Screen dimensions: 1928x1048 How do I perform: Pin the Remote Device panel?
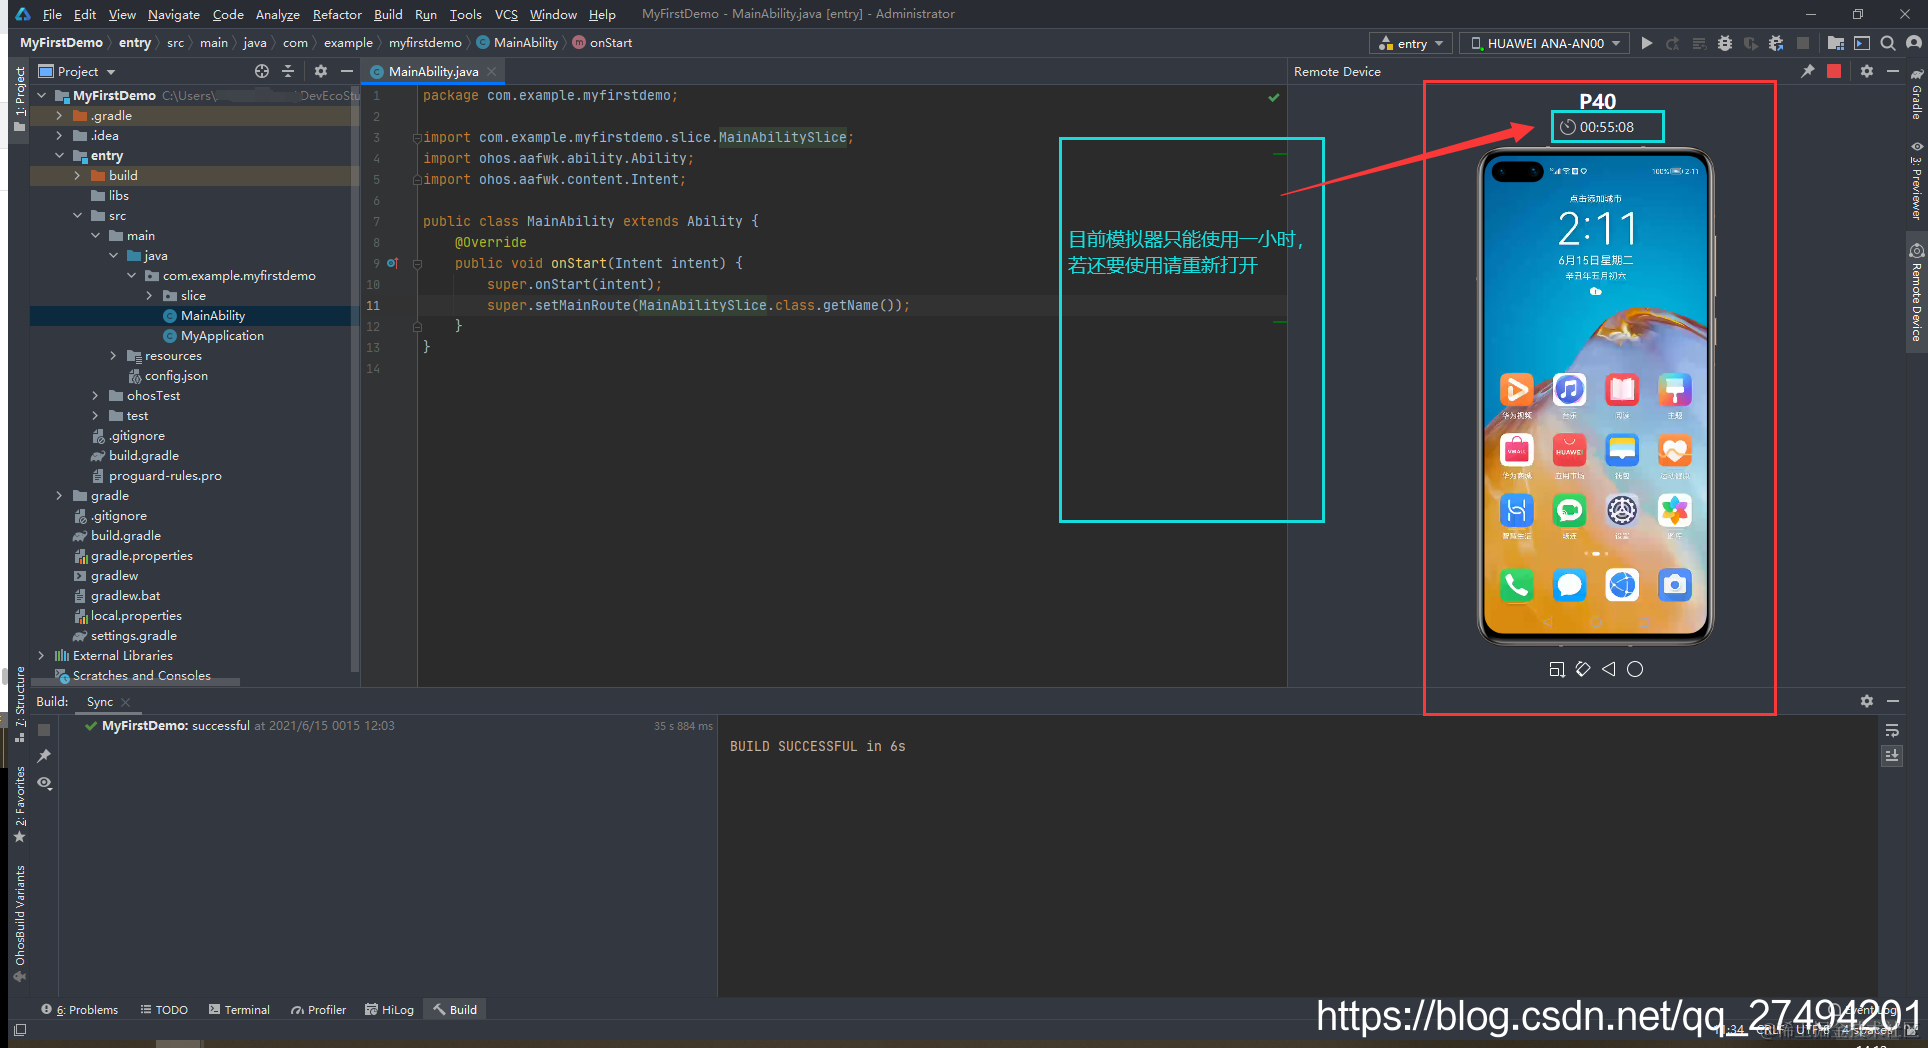click(x=1808, y=71)
